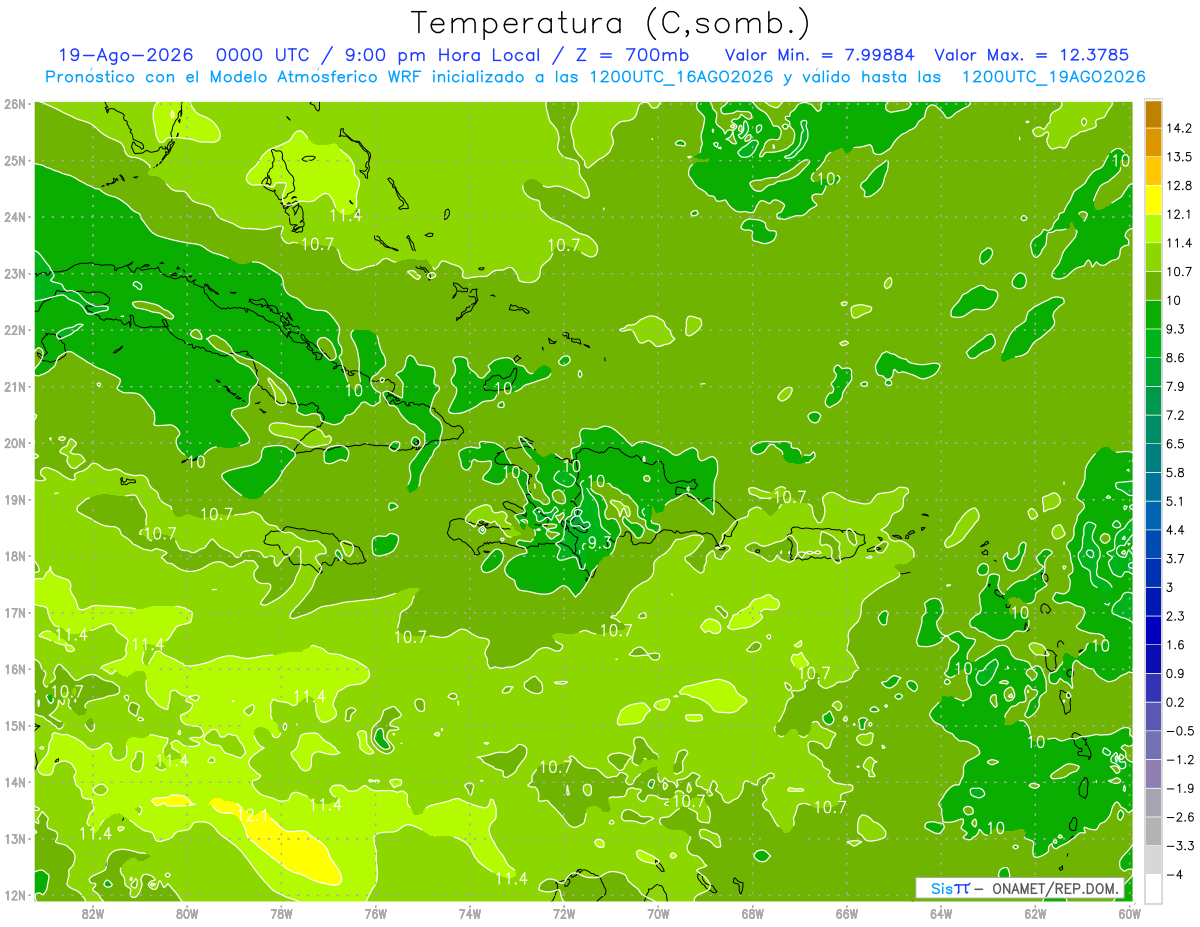Click the "64W" longitude axis label
Image resolution: width=1200 pixels, height=927 pixels.
941,913
